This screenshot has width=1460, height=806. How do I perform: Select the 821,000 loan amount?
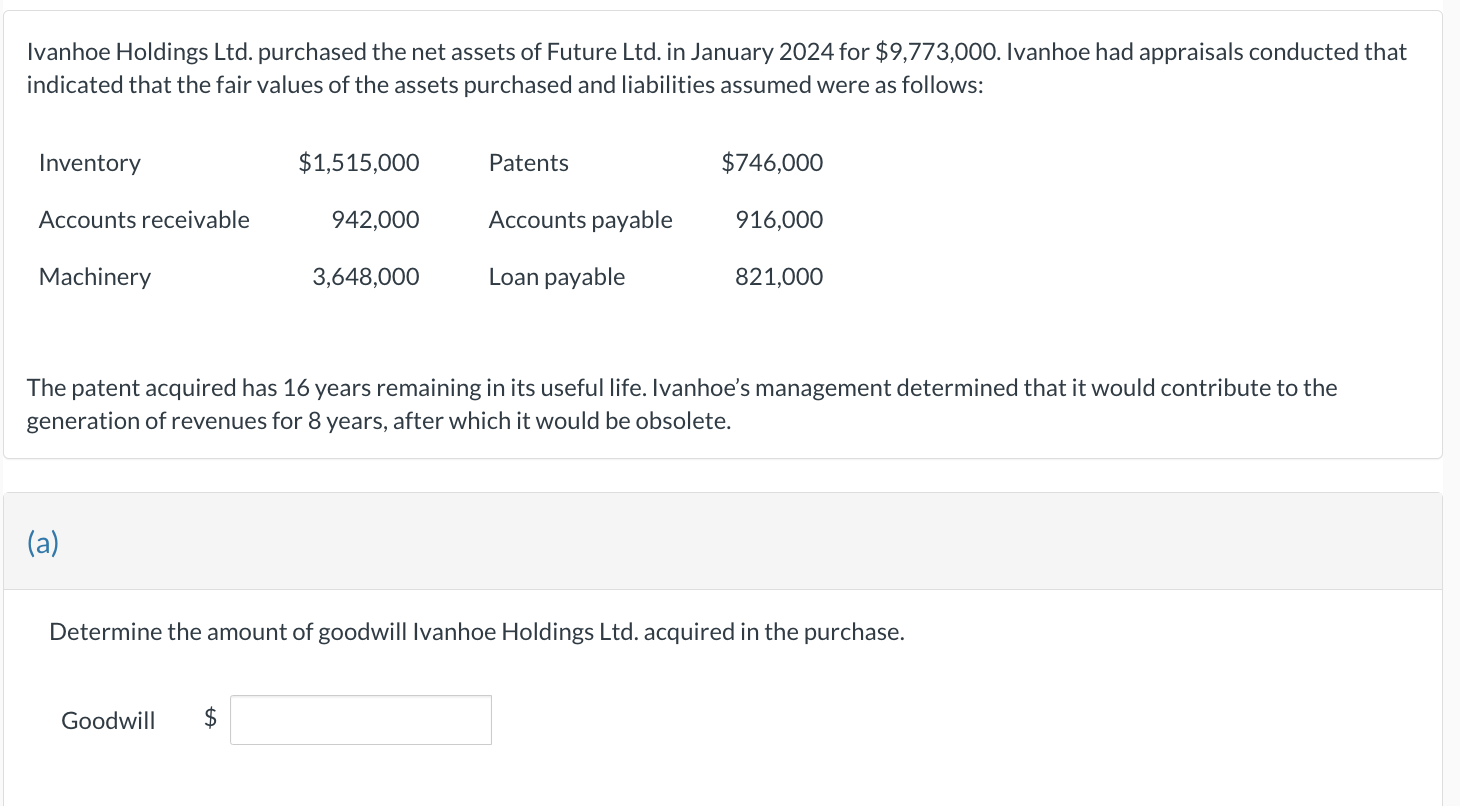tap(779, 277)
